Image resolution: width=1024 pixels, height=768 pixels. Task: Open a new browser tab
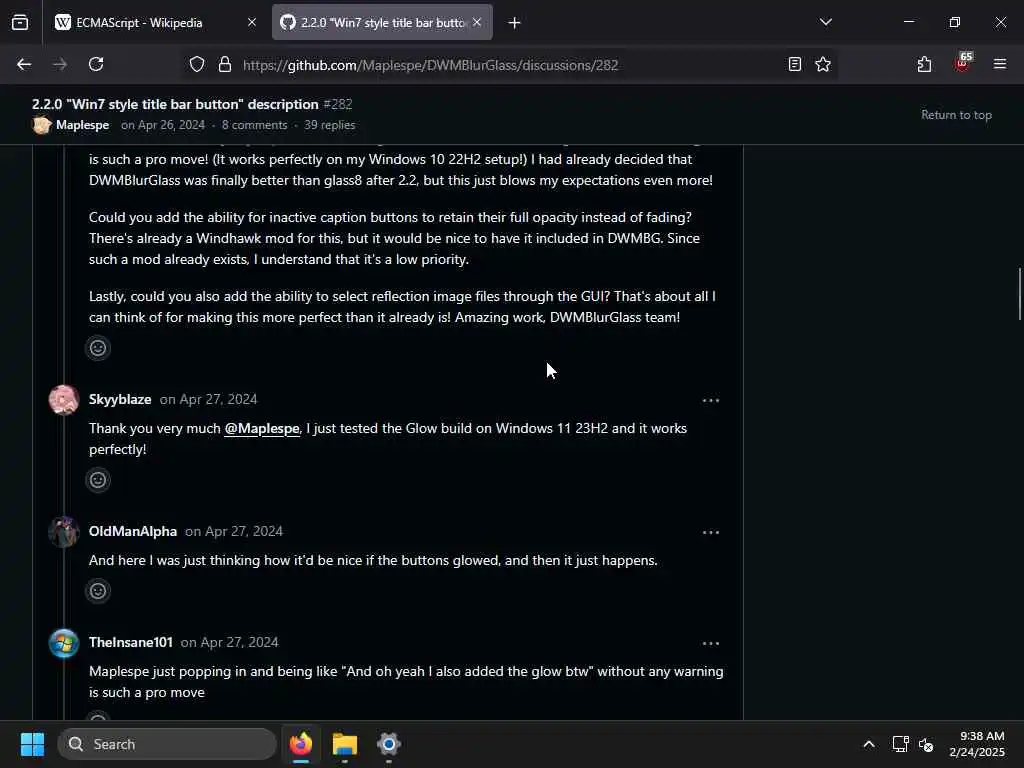(515, 23)
